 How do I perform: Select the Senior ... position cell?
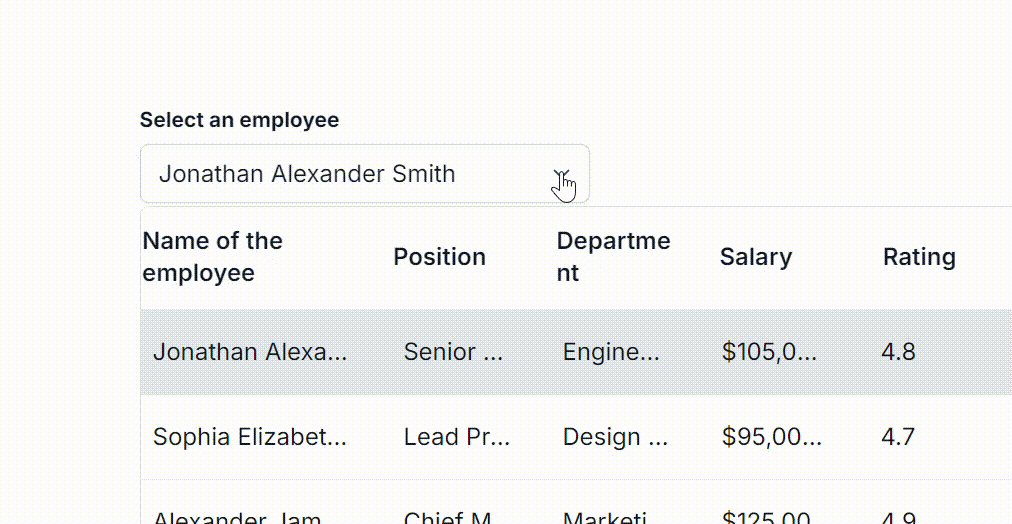point(453,352)
